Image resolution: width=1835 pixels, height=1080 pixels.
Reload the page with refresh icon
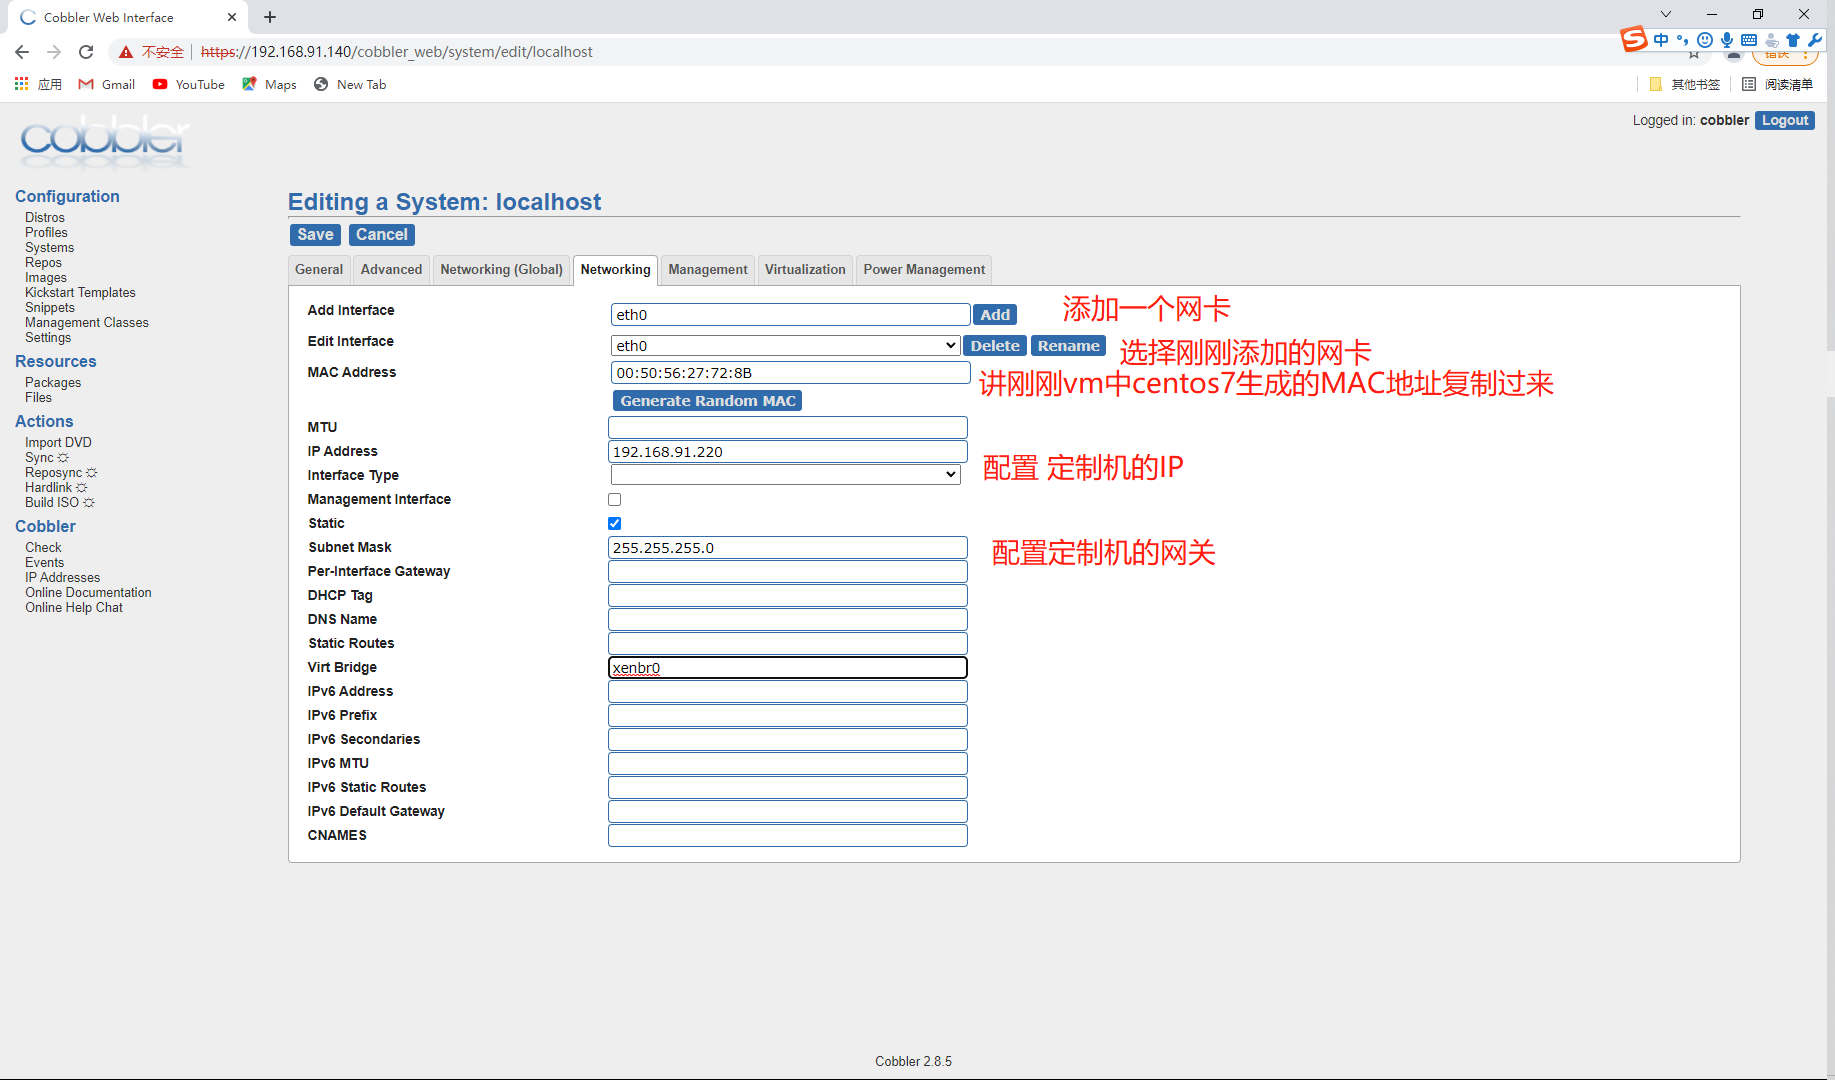point(86,52)
